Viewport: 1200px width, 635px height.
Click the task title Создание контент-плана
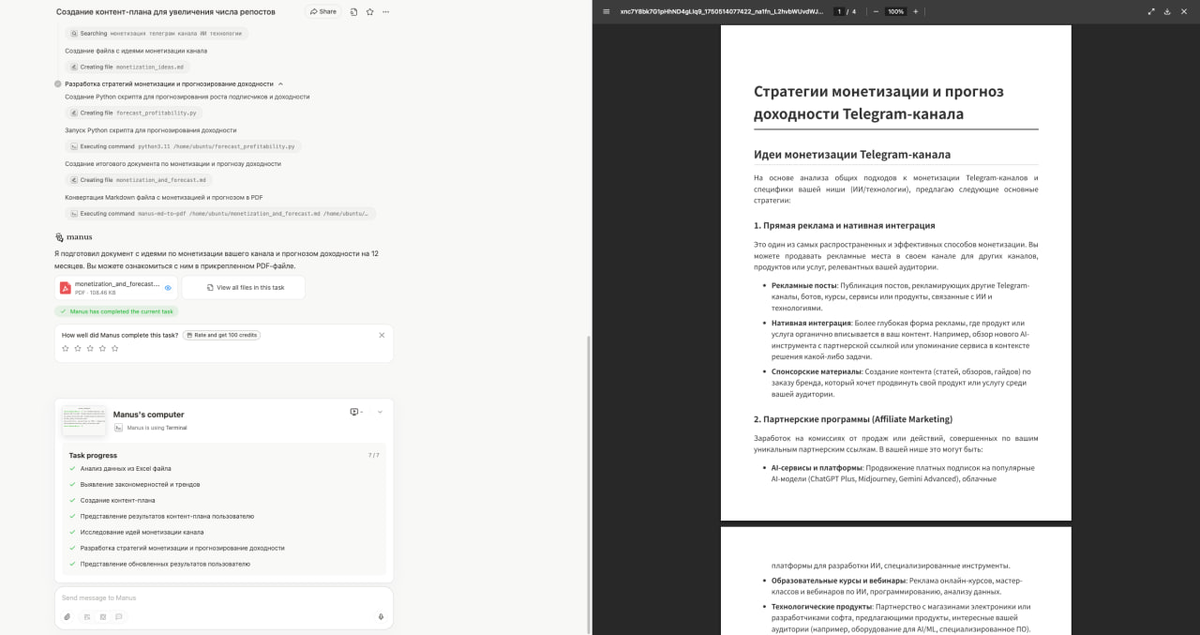[x=166, y=12]
